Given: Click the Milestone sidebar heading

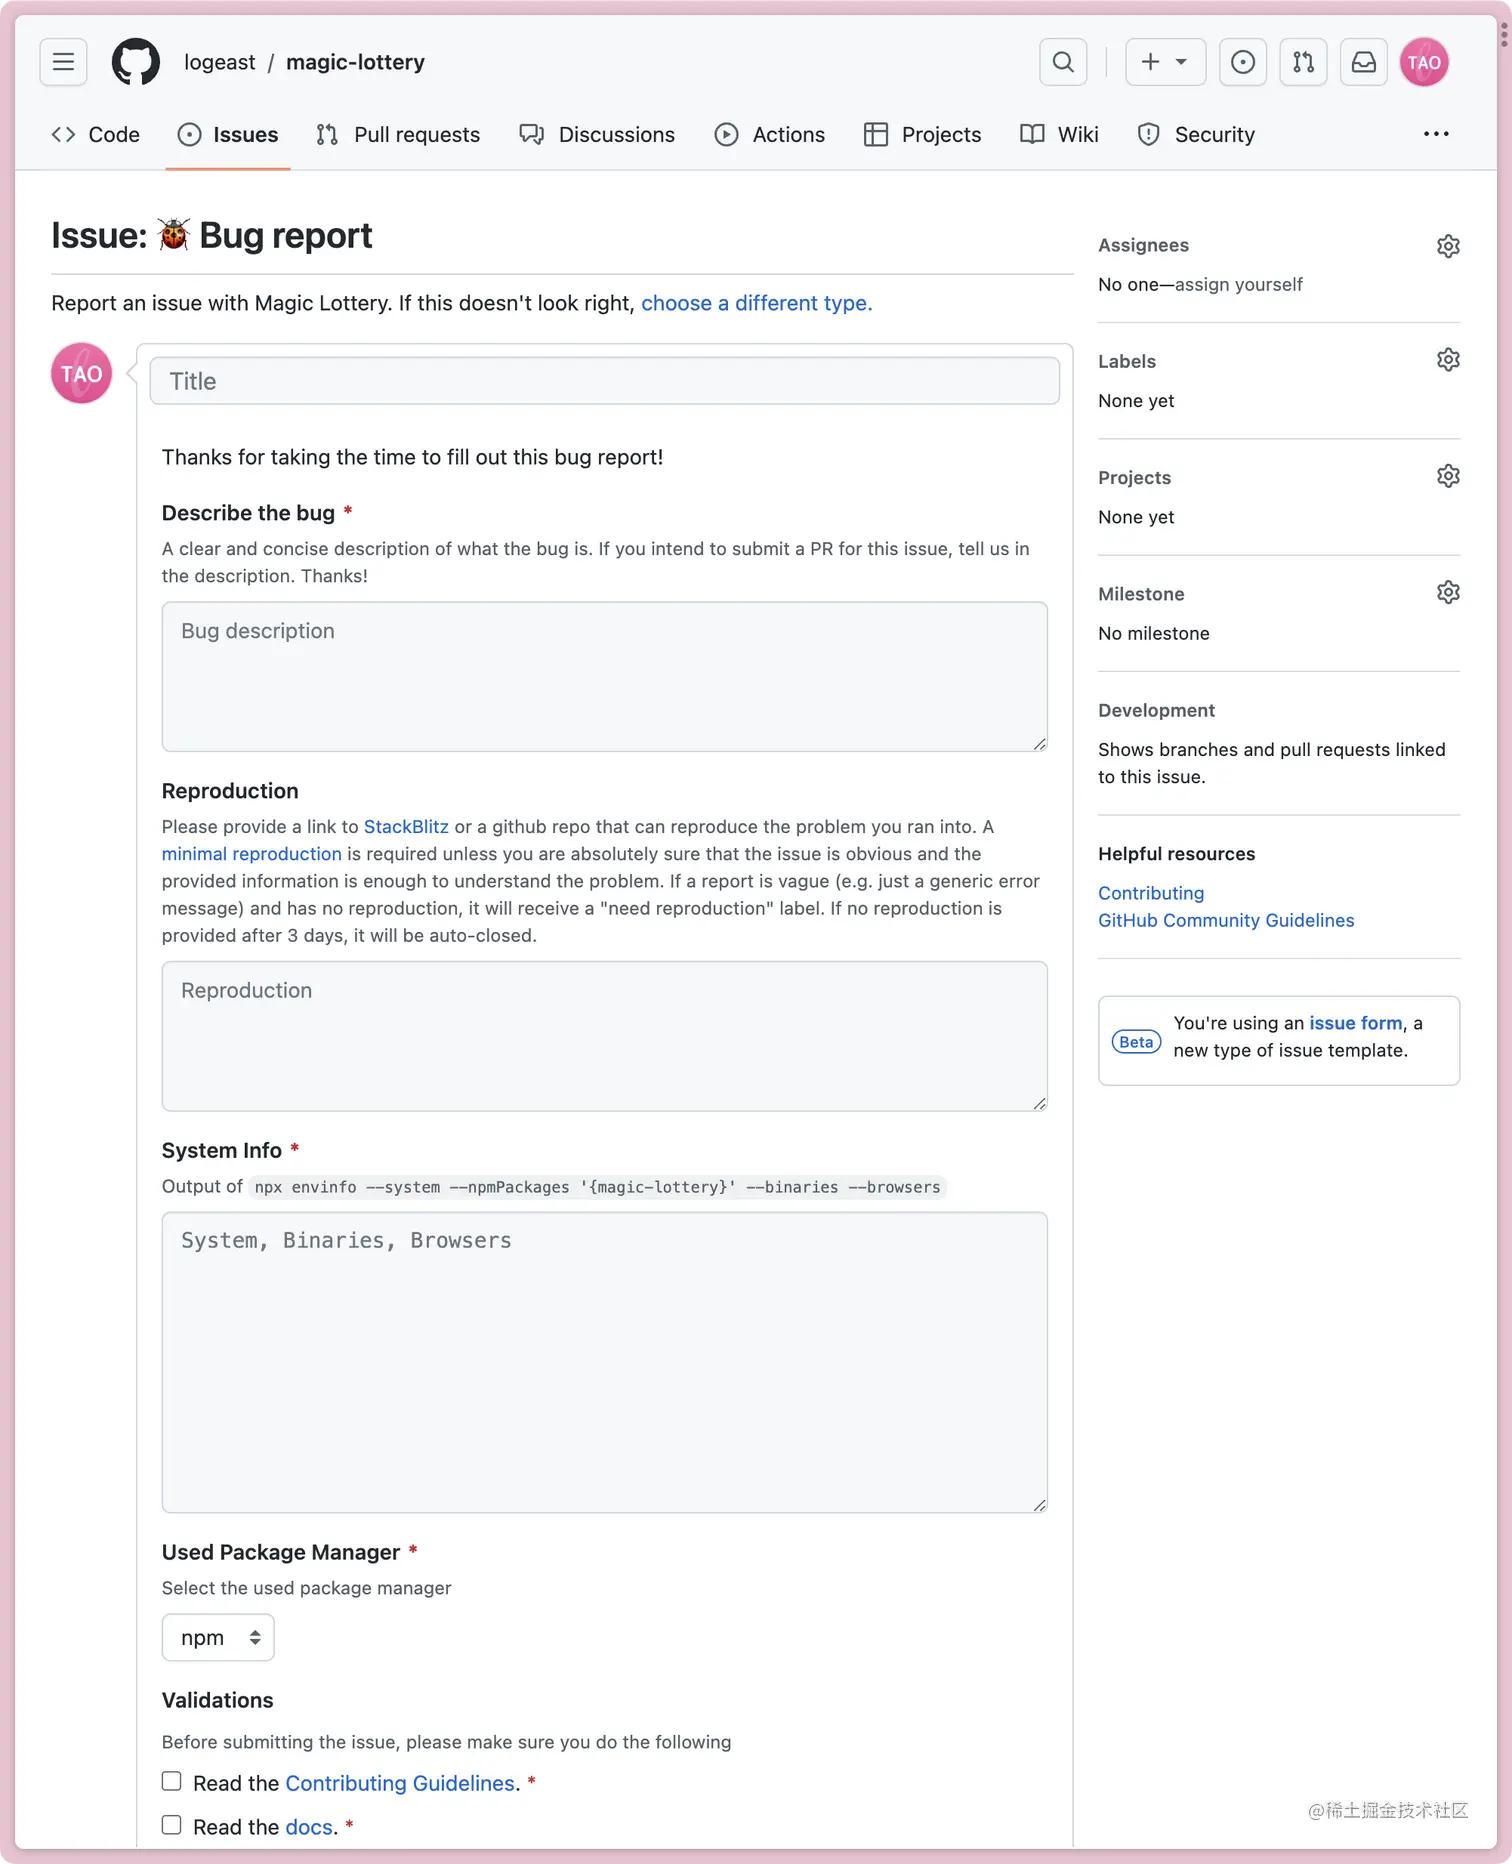Looking at the screenshot, I should [1141, 594].
